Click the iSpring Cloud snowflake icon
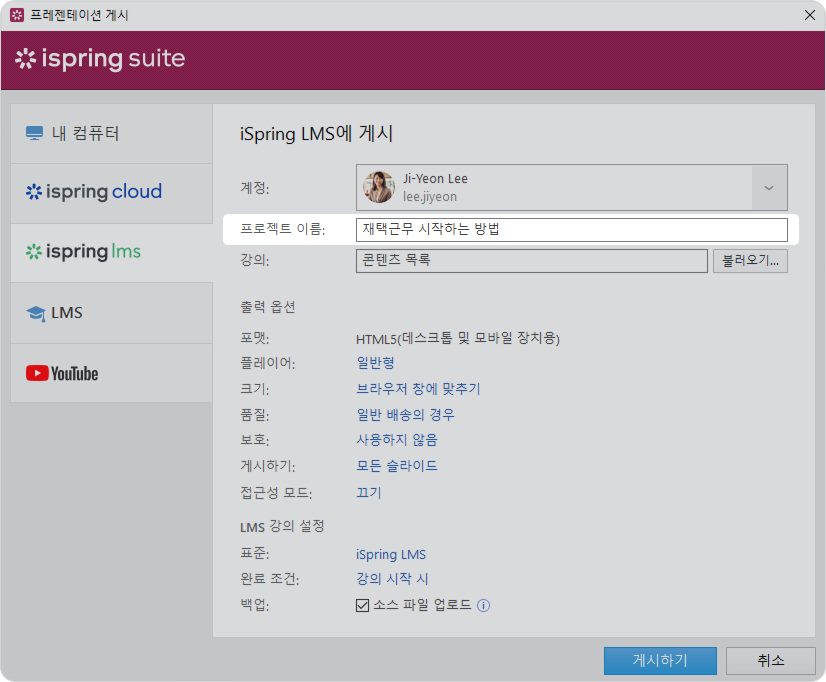Viewport: 826px width, 682px height. 34,192
